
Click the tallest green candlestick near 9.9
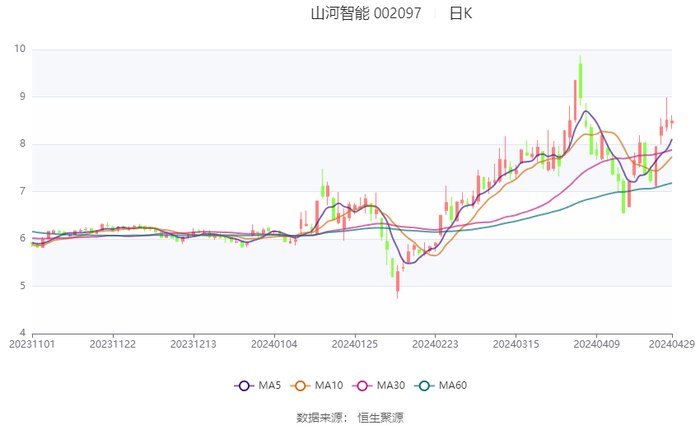(580, 80)
